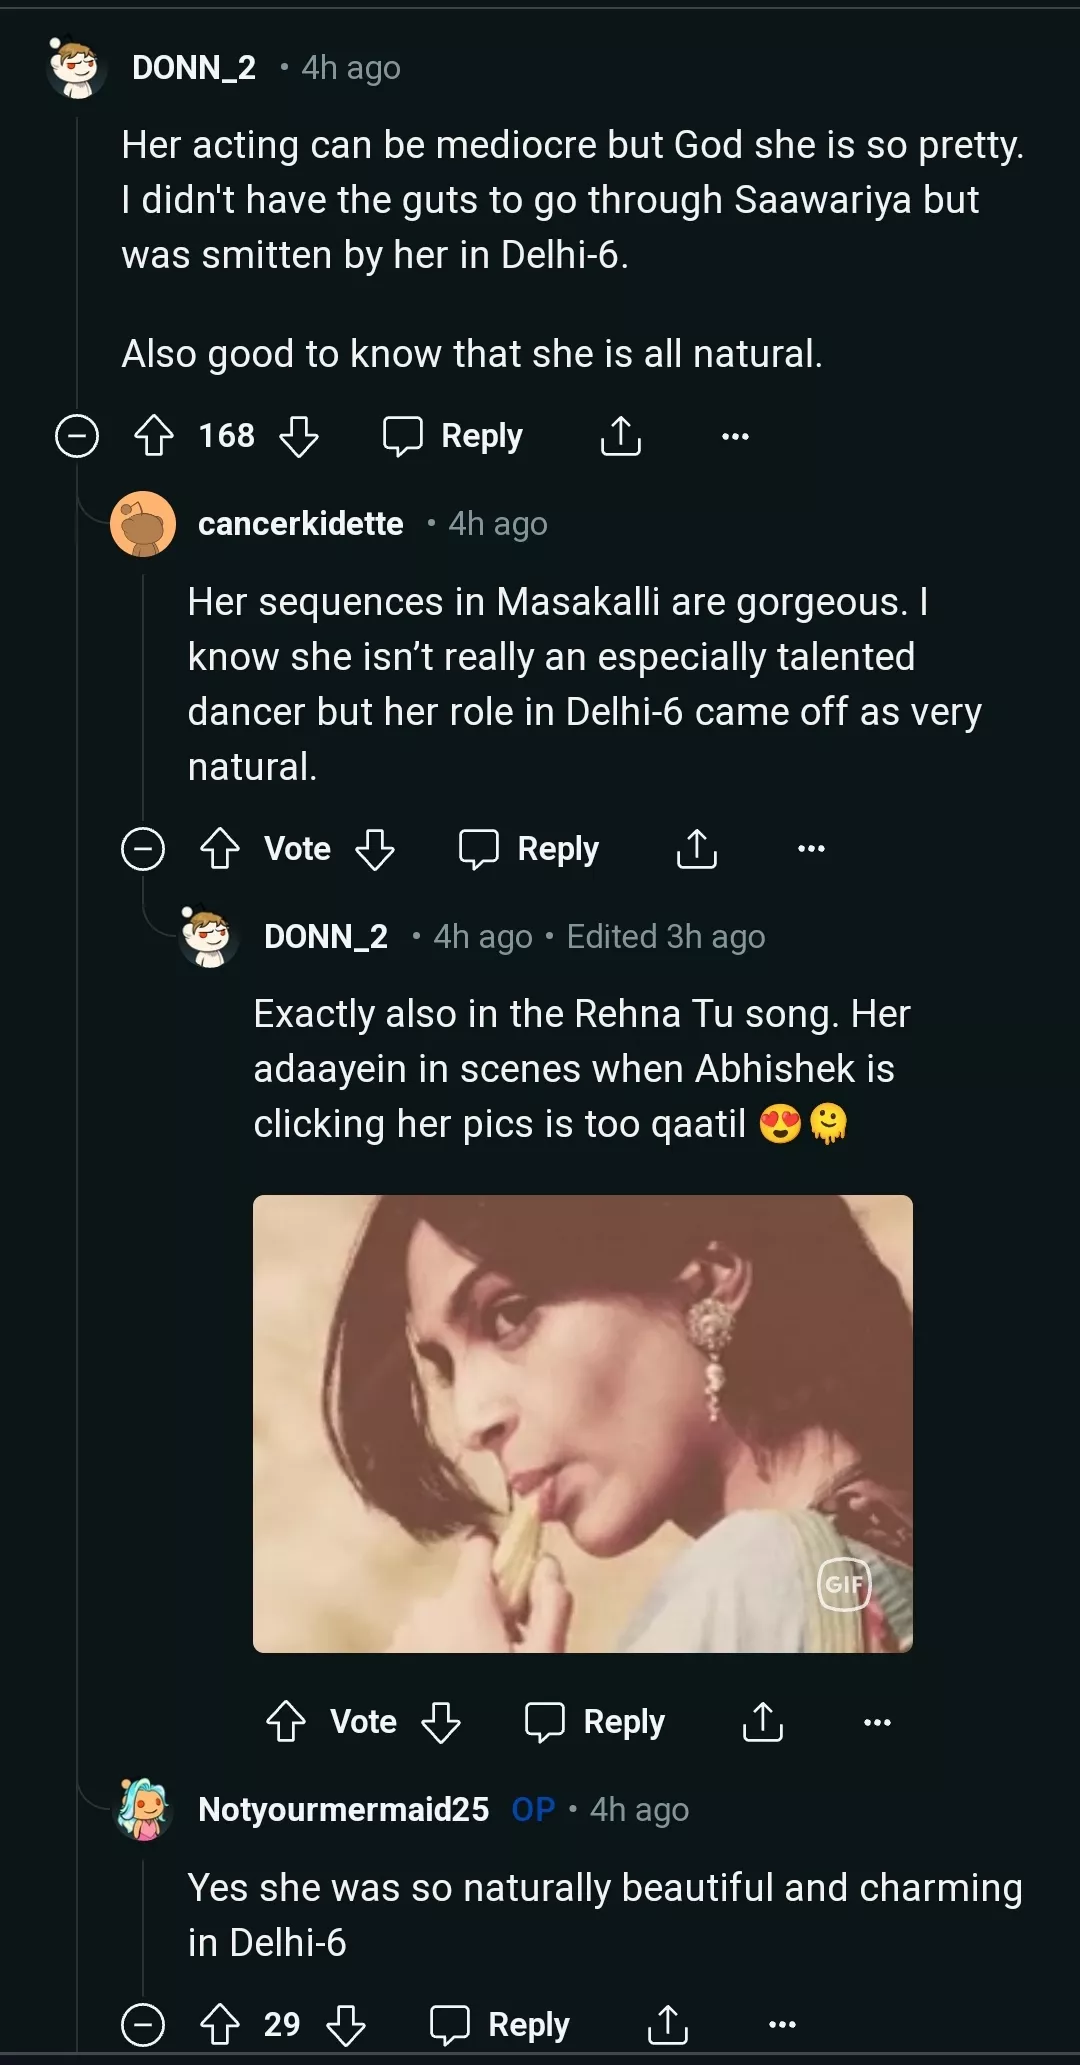Screen dimensions: 1080x2065
Task: Open Notyourmermaid25's profile link
Action: (343, 1810)
